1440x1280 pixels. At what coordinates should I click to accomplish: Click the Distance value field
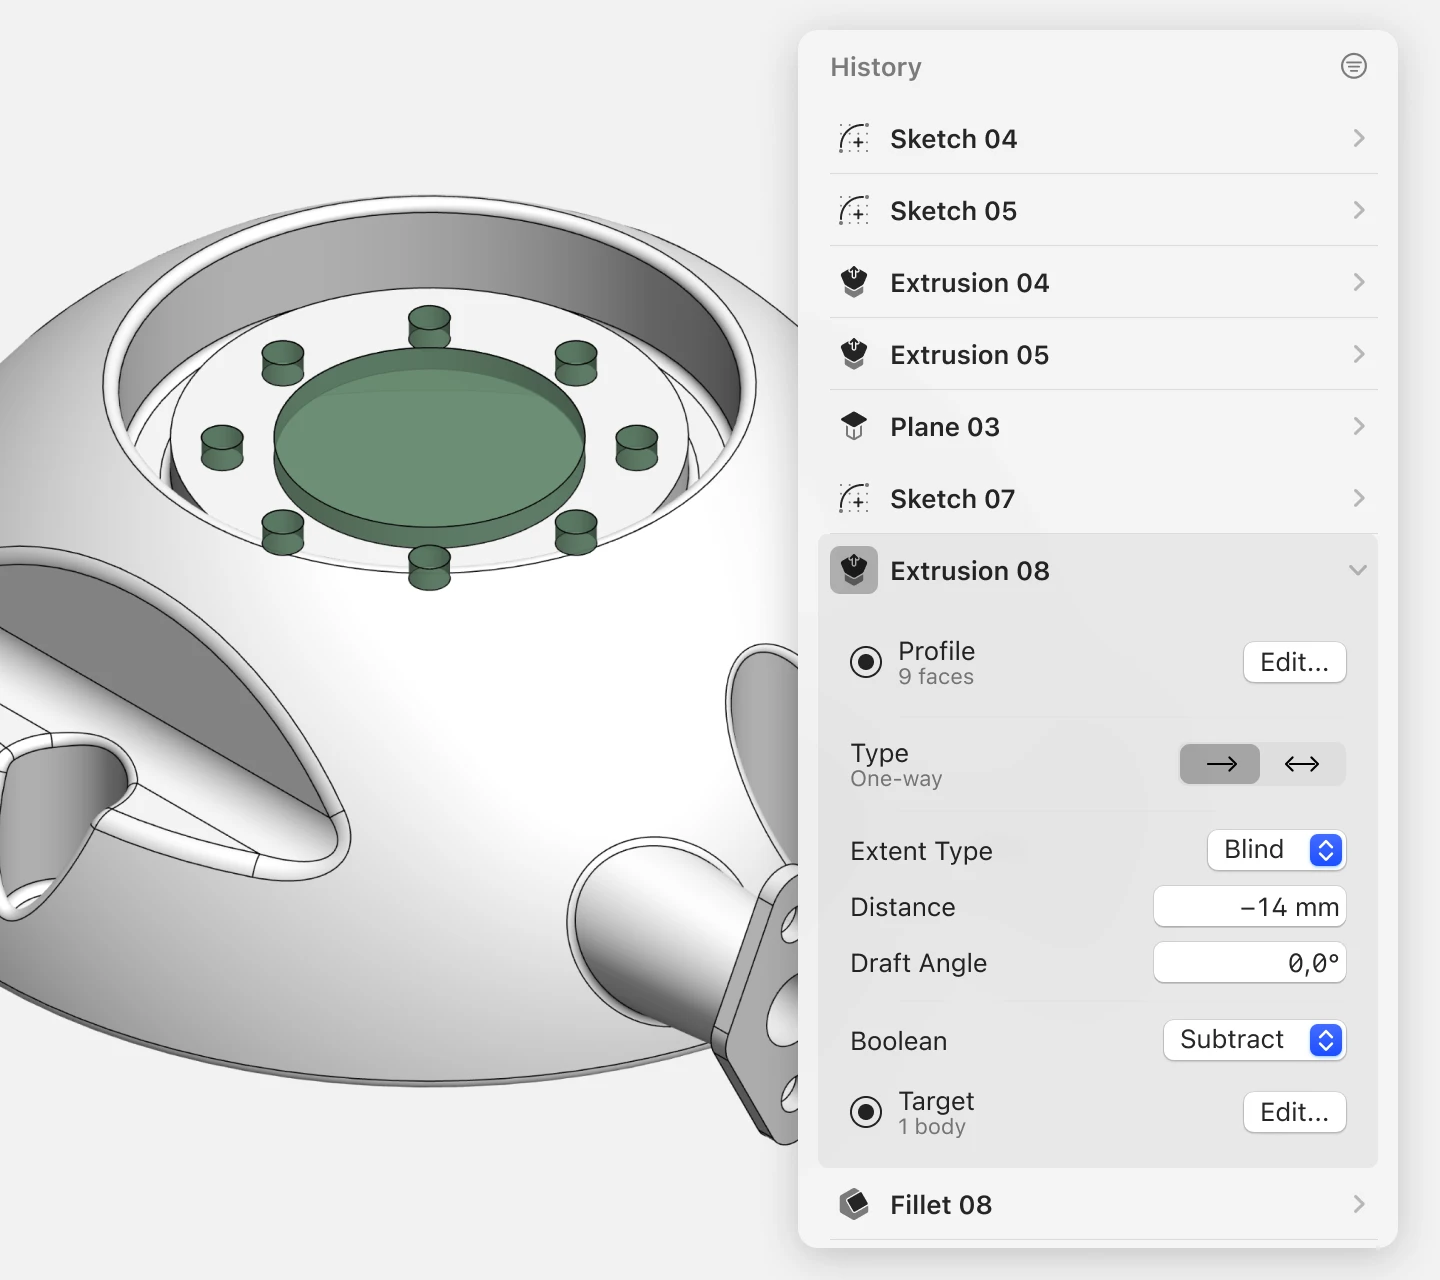pos(1250,907)
